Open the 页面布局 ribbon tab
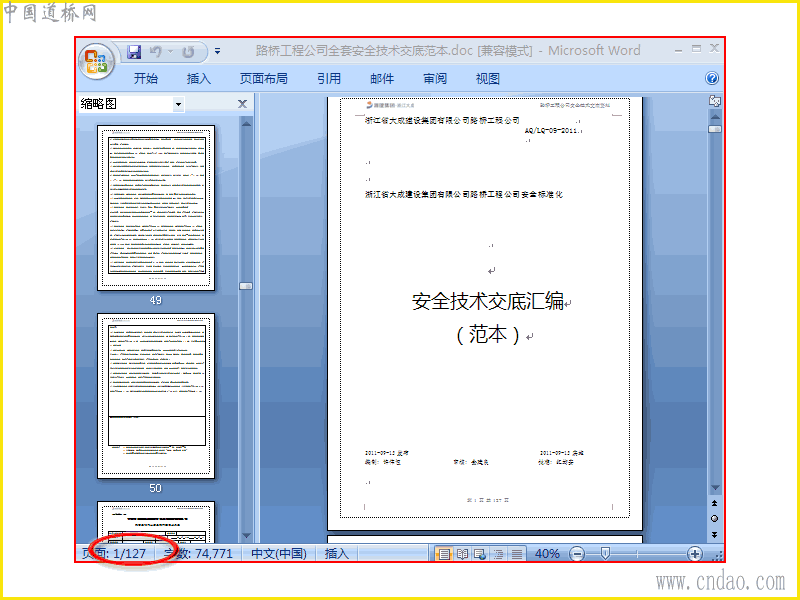Viewport: 800px width, 600px height. coord(264,79)
